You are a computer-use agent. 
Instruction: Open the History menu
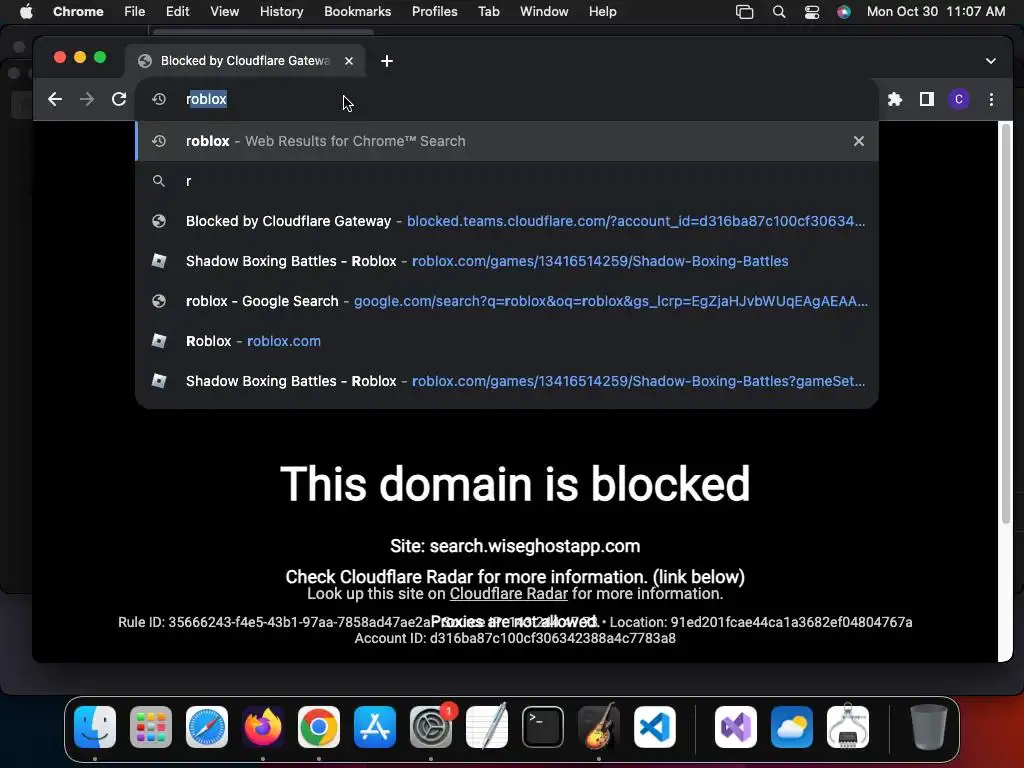[281, 12]
